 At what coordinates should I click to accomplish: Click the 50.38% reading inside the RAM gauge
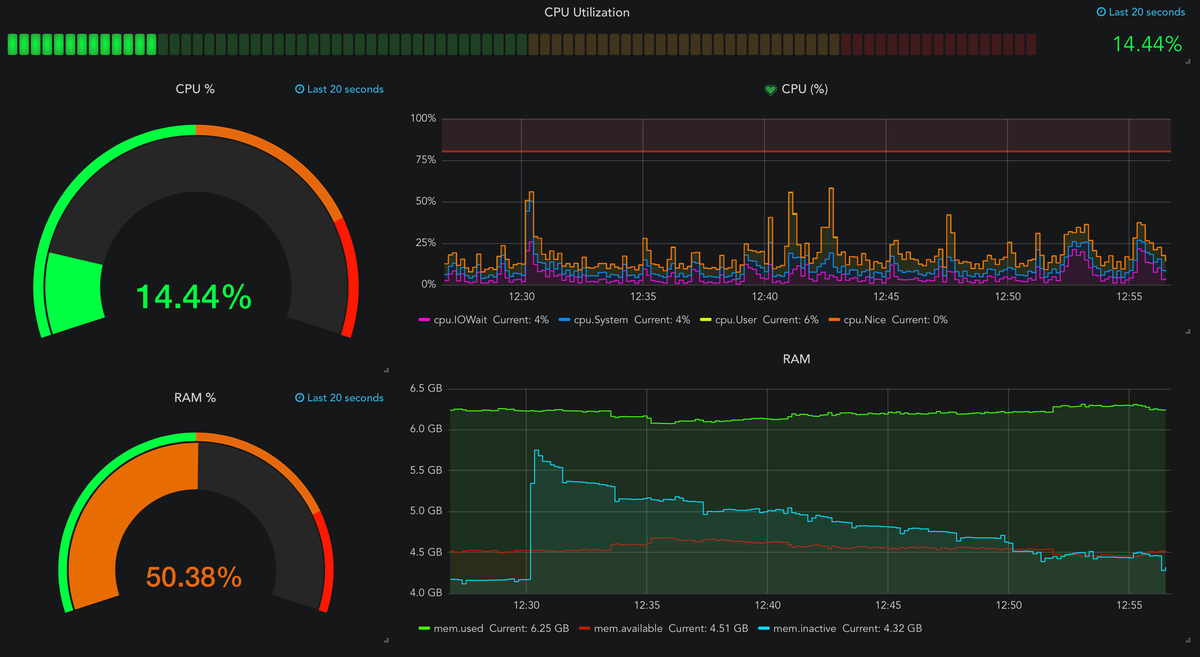pyautogui.click(x=194, y=576)
